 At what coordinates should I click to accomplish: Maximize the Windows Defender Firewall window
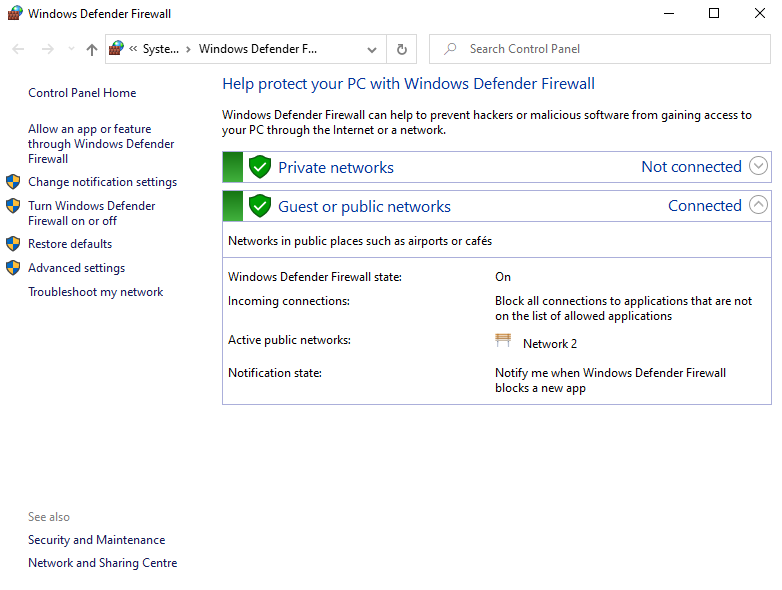[714, 13]
